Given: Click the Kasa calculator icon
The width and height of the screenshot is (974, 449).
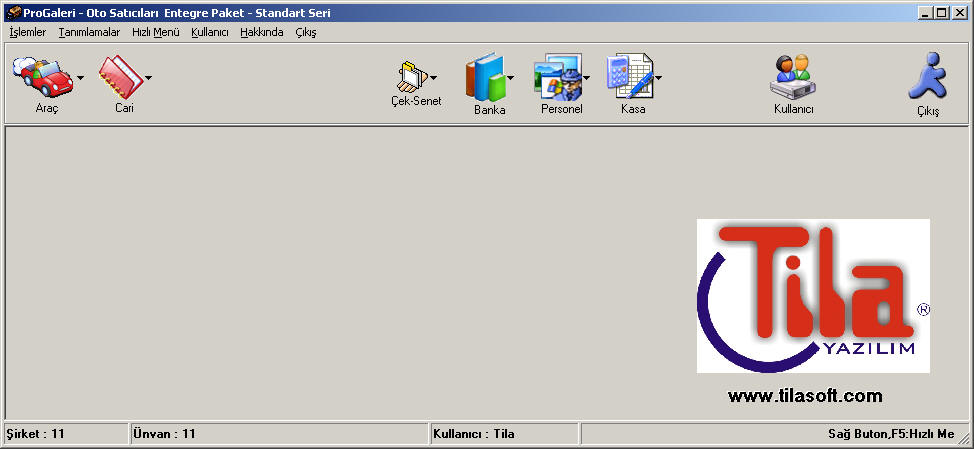Looking at the screenshot, I should pyautogui.click(x=629, y=77).
